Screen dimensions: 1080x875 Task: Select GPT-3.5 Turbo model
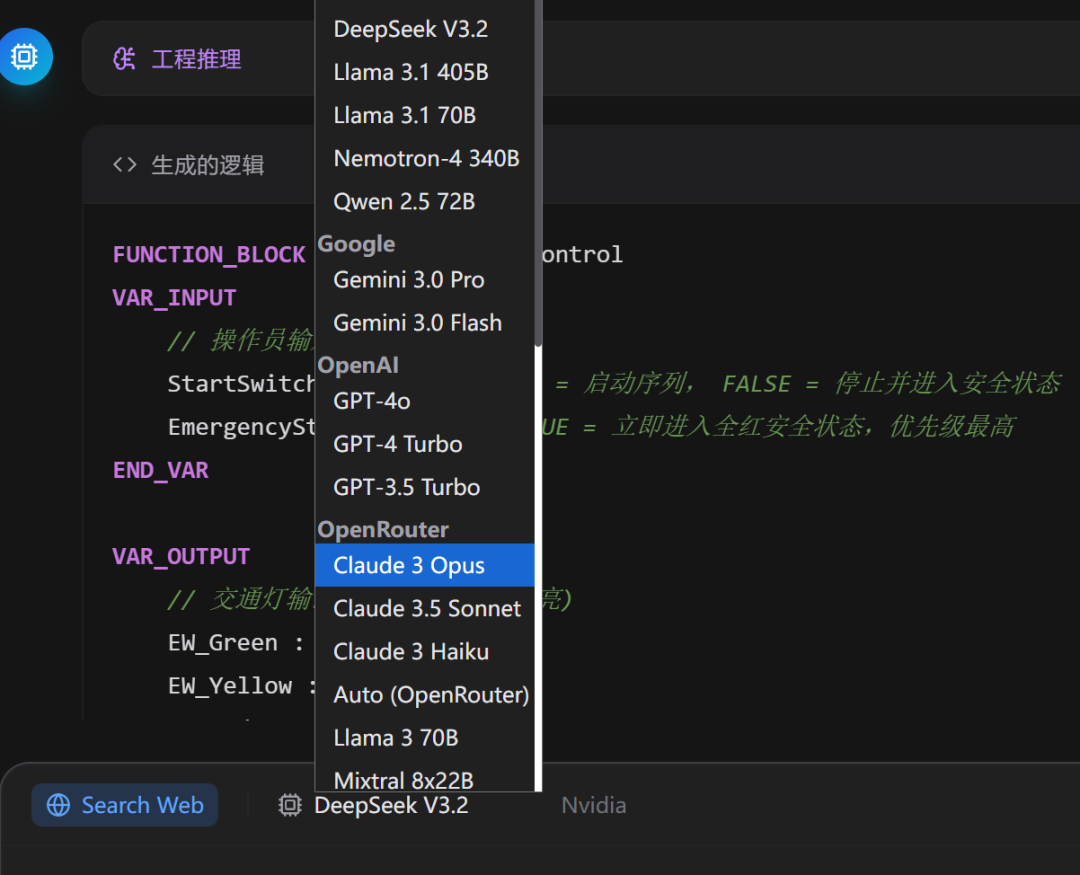click(424, 487)
